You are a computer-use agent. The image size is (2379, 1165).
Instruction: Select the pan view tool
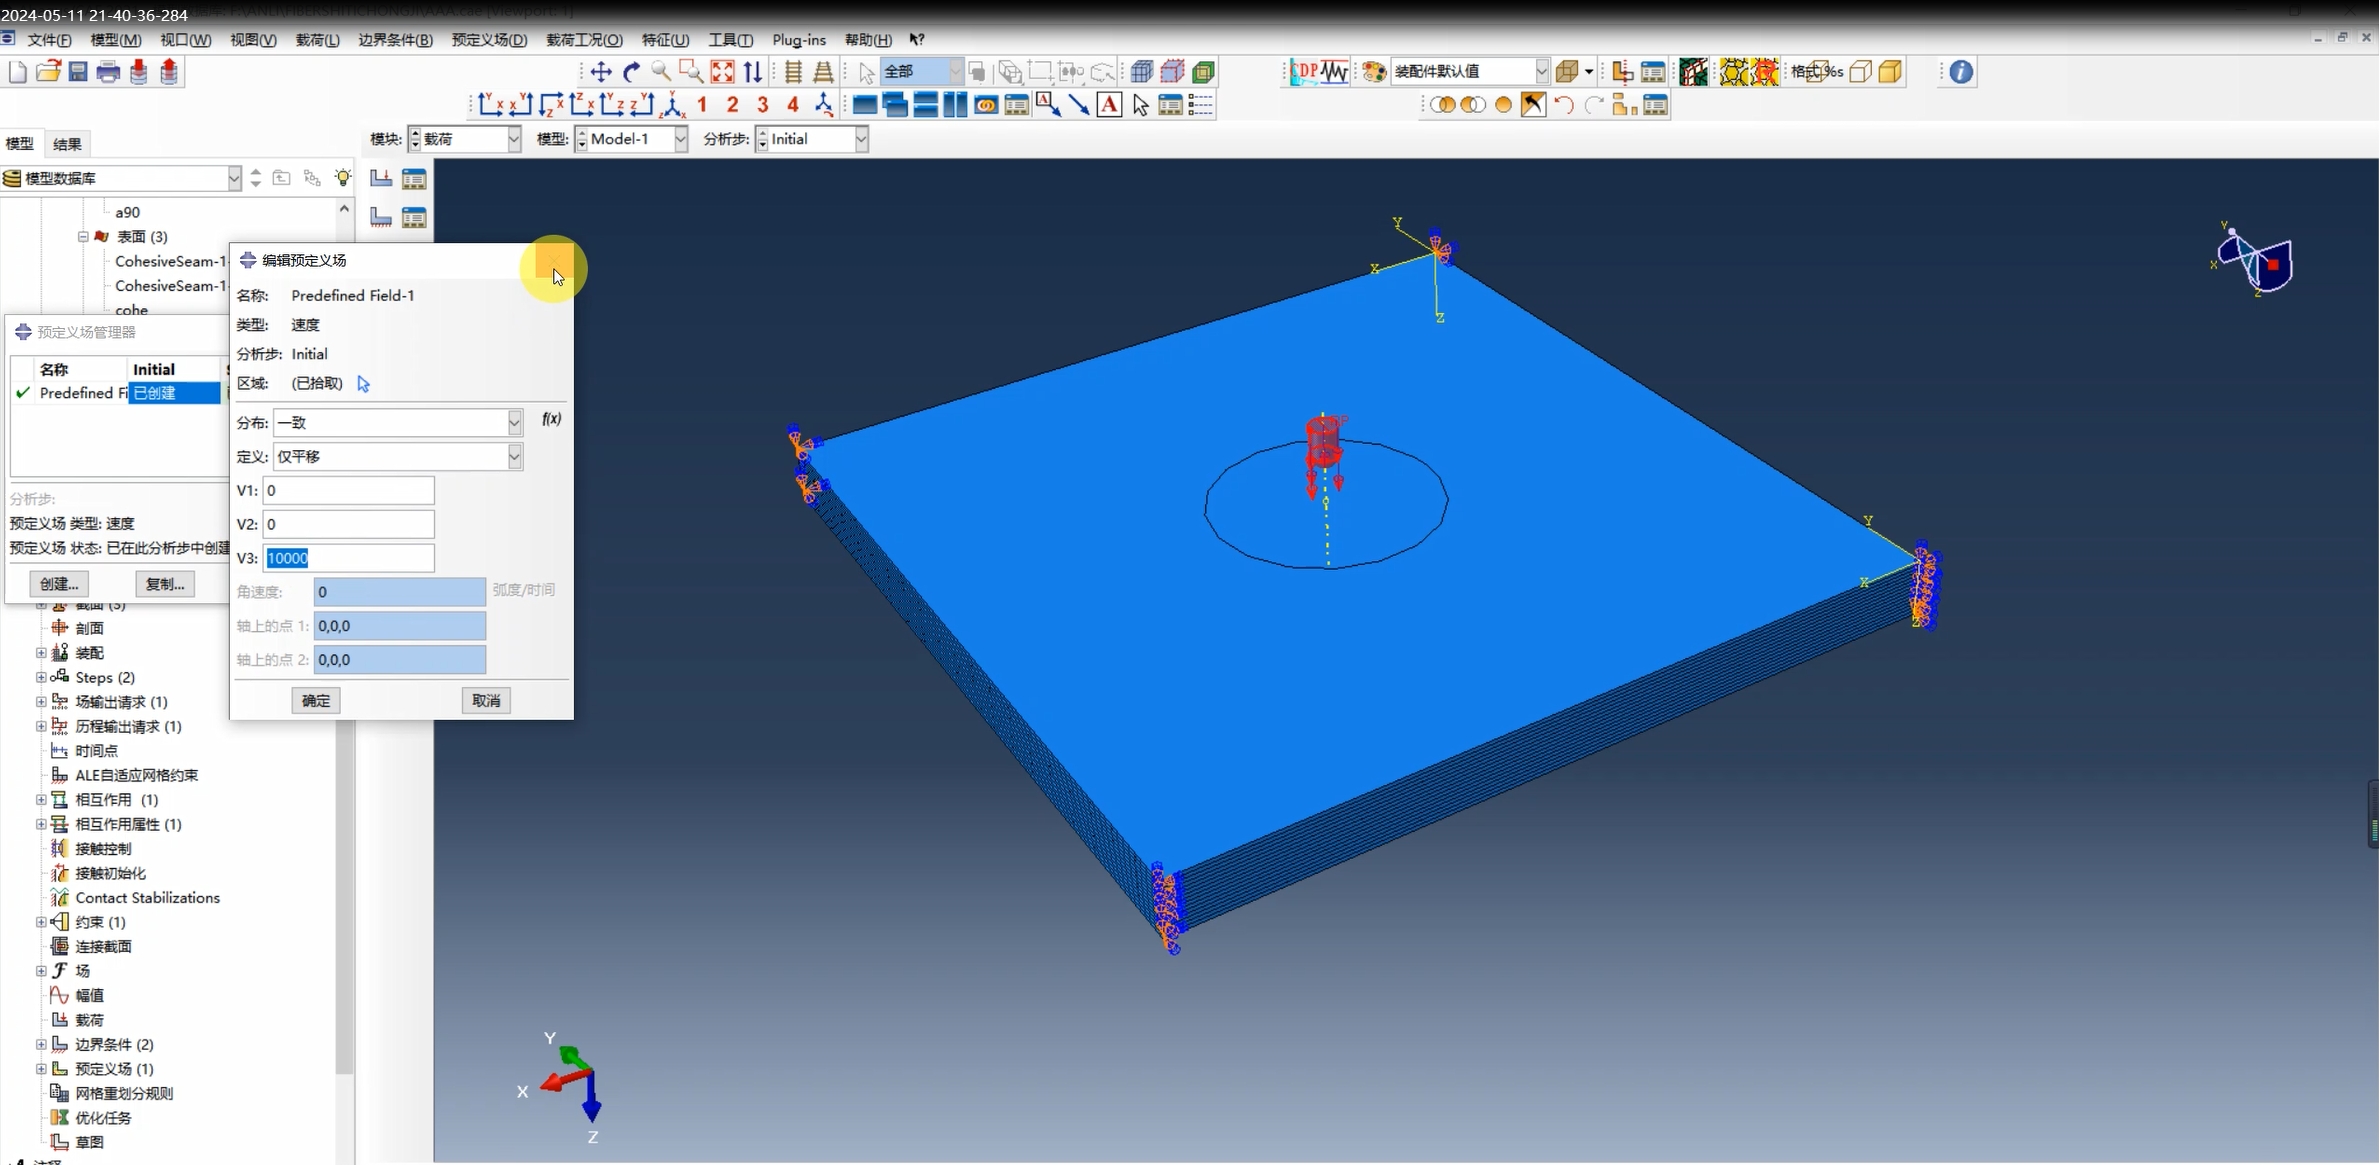click(601, 72)
